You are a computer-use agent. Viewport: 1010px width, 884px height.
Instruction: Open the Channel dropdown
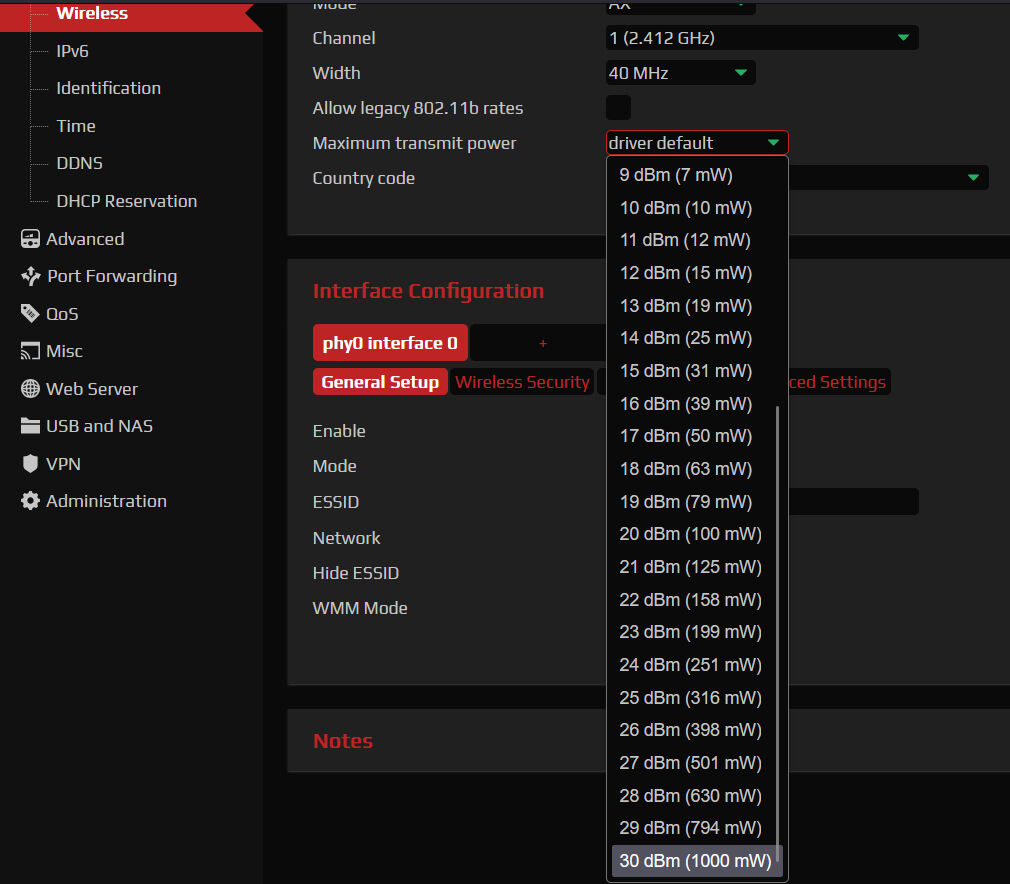[x=762, y=38]
